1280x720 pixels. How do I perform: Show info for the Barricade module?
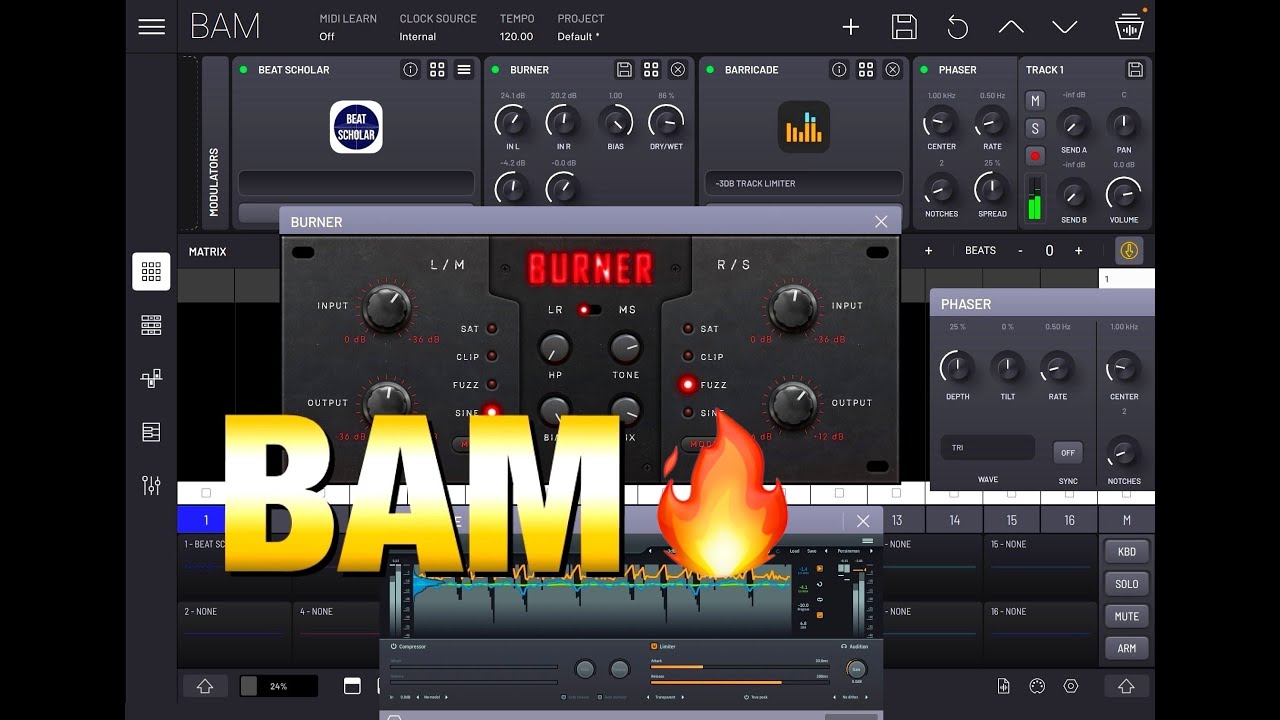coord(839,70)
